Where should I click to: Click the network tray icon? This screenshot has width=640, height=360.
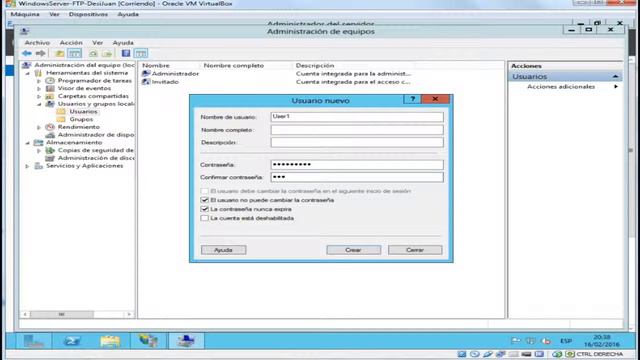coord(531,340)
